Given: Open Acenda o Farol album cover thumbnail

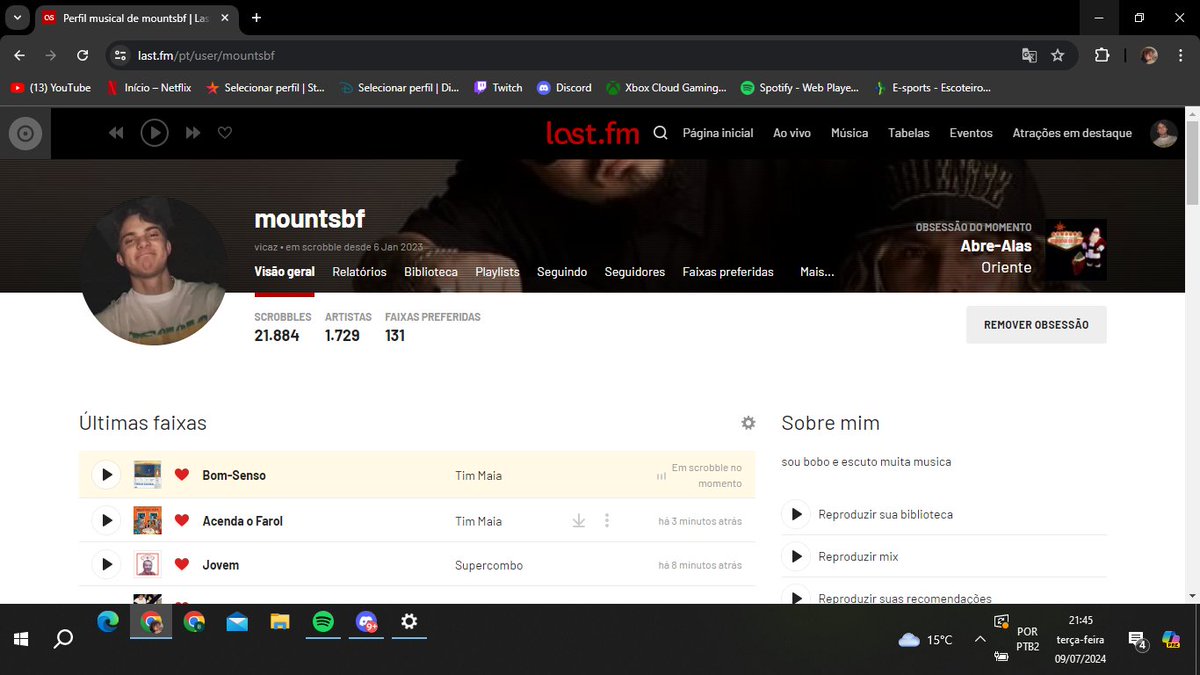Looking at the screenshot, I should coord(147,521).
